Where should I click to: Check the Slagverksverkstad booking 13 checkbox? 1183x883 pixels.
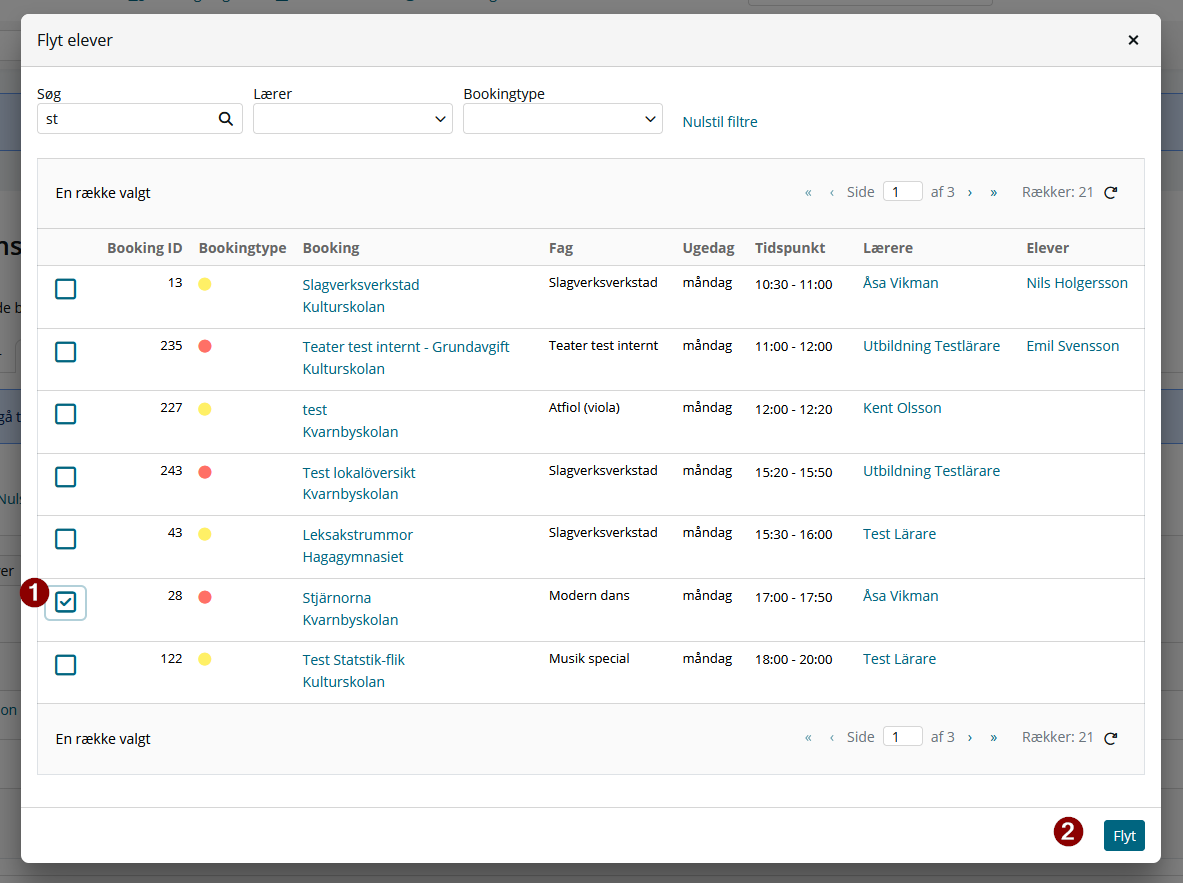[66, 289]
